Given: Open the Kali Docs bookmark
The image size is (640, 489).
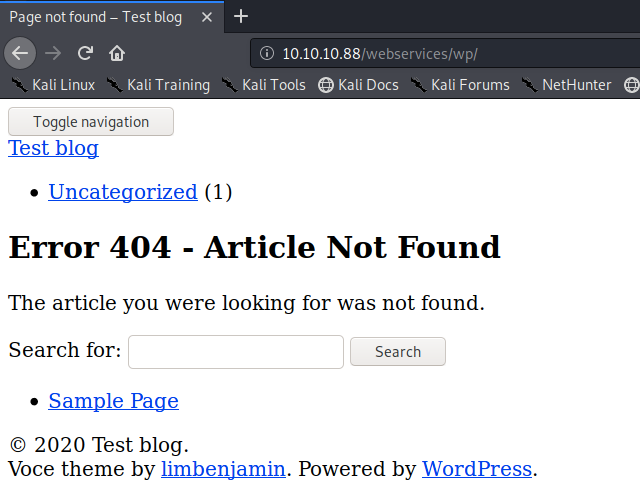Looking at the screenshot, I should coord(358,85).
